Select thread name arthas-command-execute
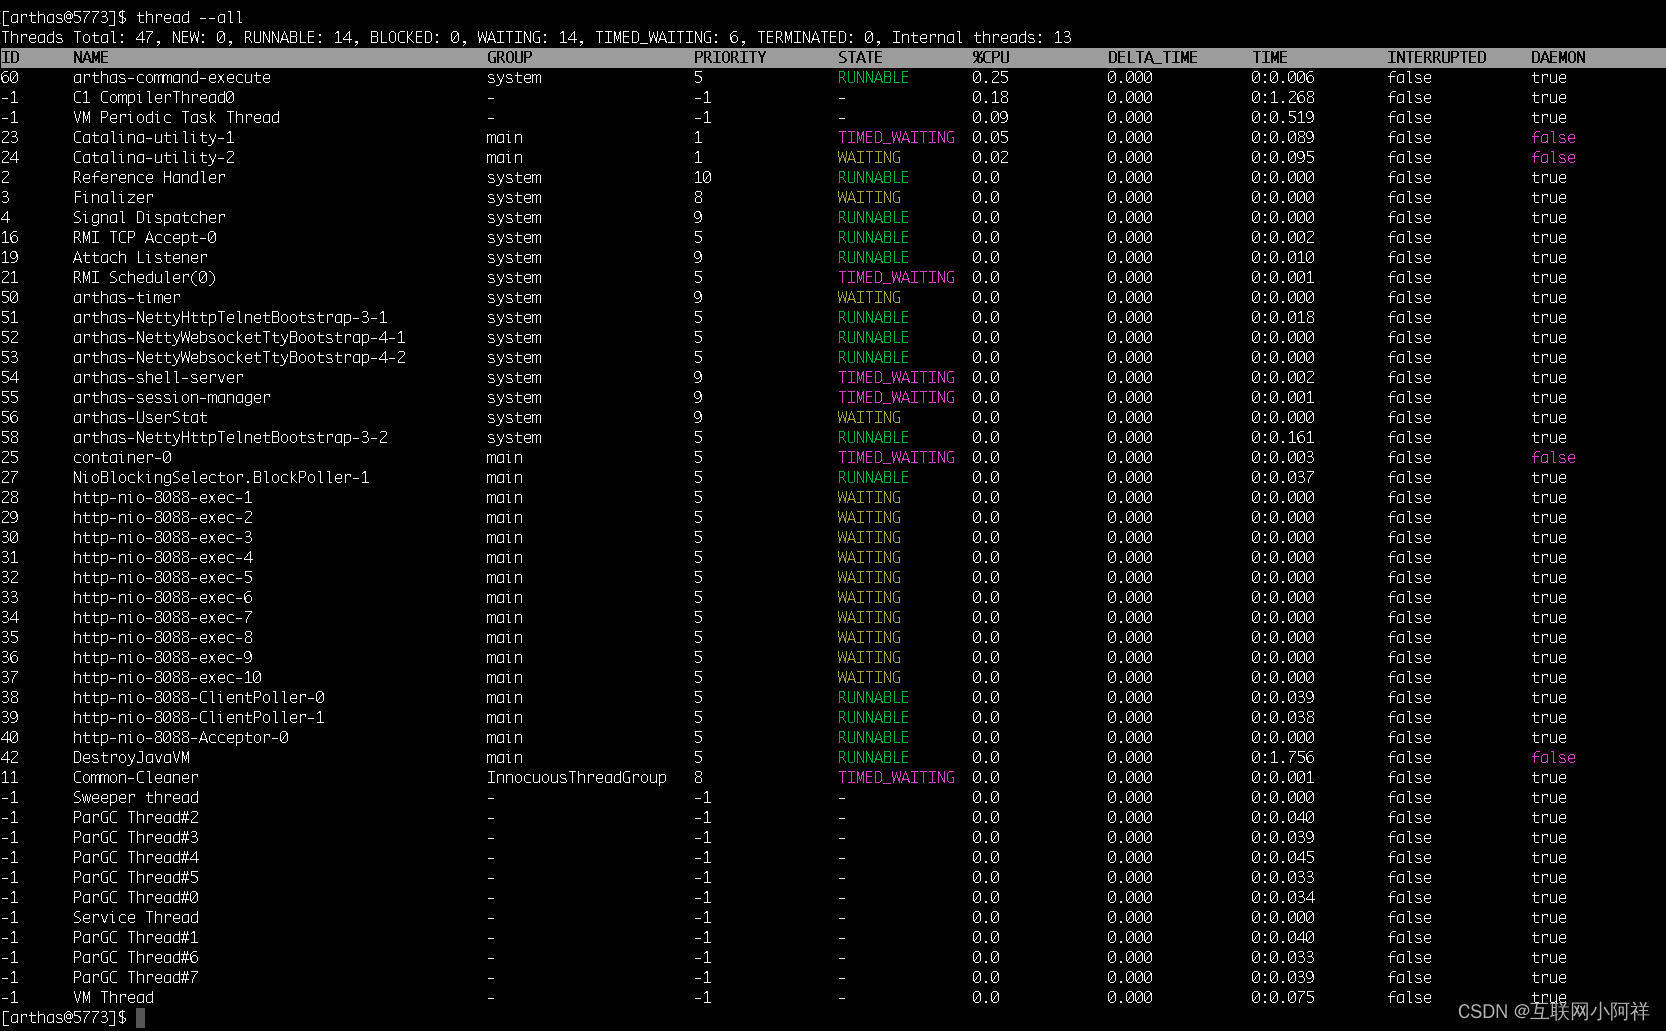The image size is (1666, 1031). [x=172, y=77]
